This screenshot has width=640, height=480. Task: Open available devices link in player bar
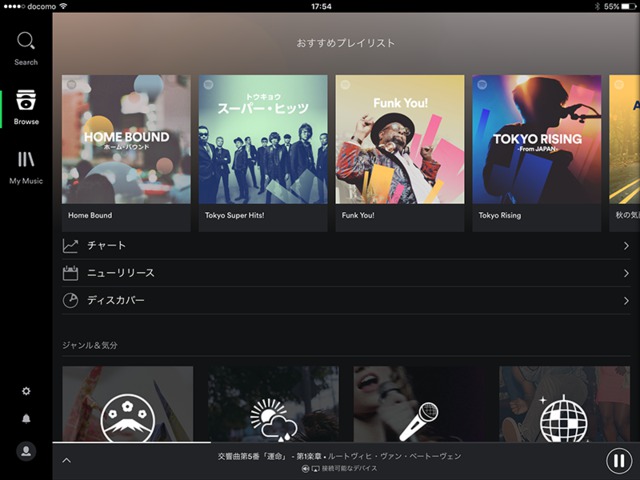point(340,468)
